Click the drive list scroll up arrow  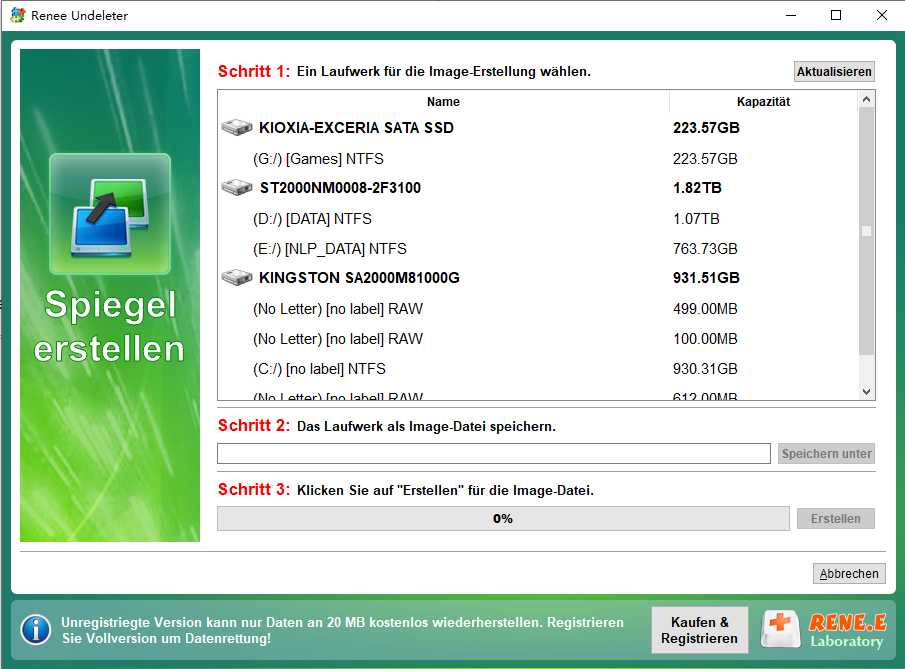click(866, 99)
